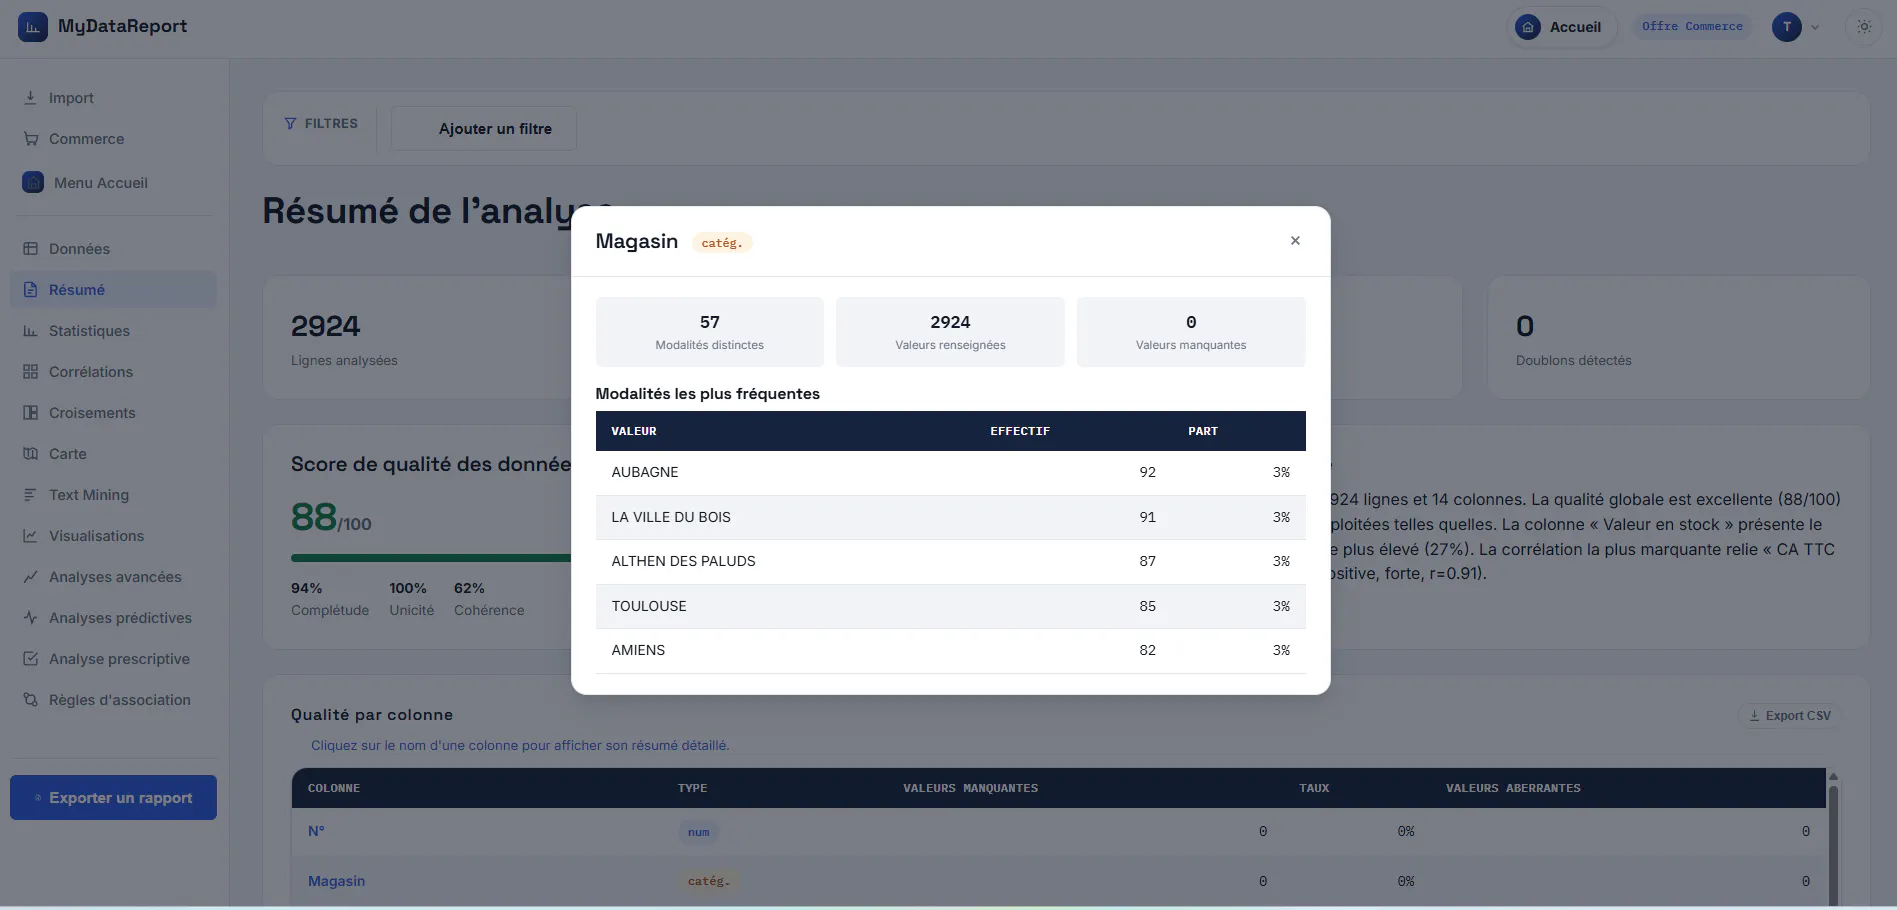The image size is (1897, 910).
Task: Click the user avatar T
Action: click(1787, 27)
